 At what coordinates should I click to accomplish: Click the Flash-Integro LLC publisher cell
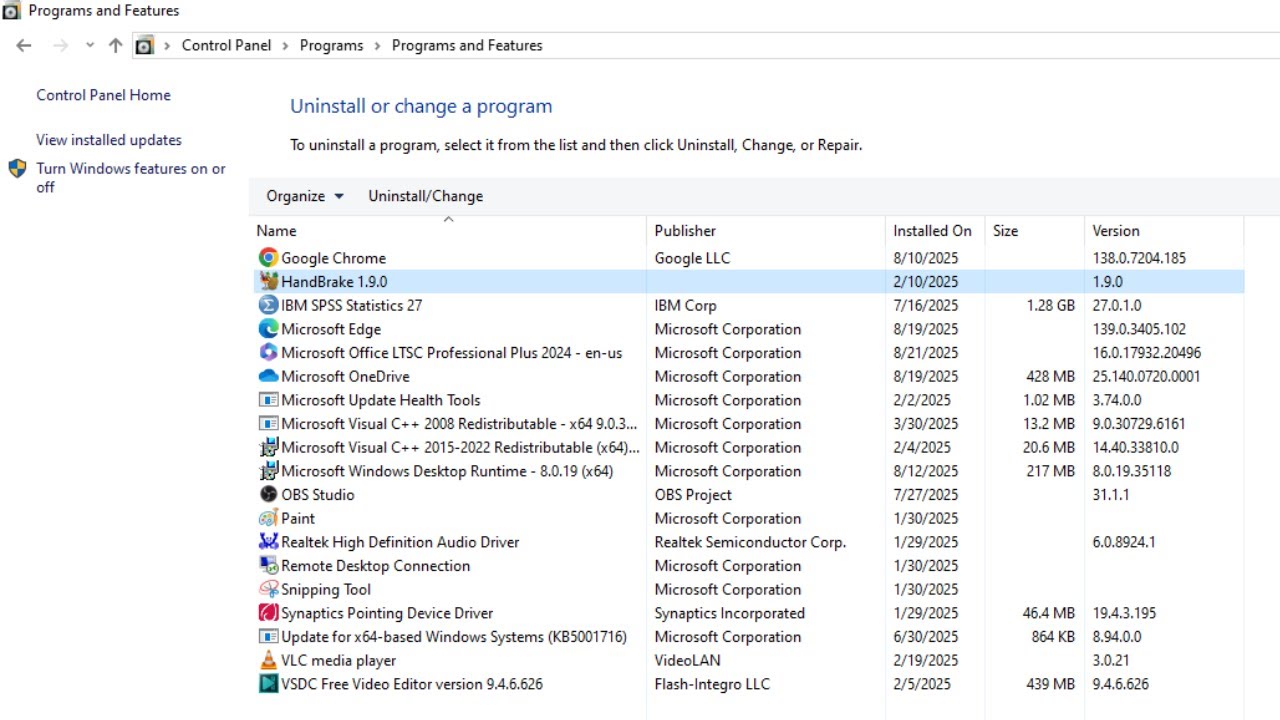712,685
